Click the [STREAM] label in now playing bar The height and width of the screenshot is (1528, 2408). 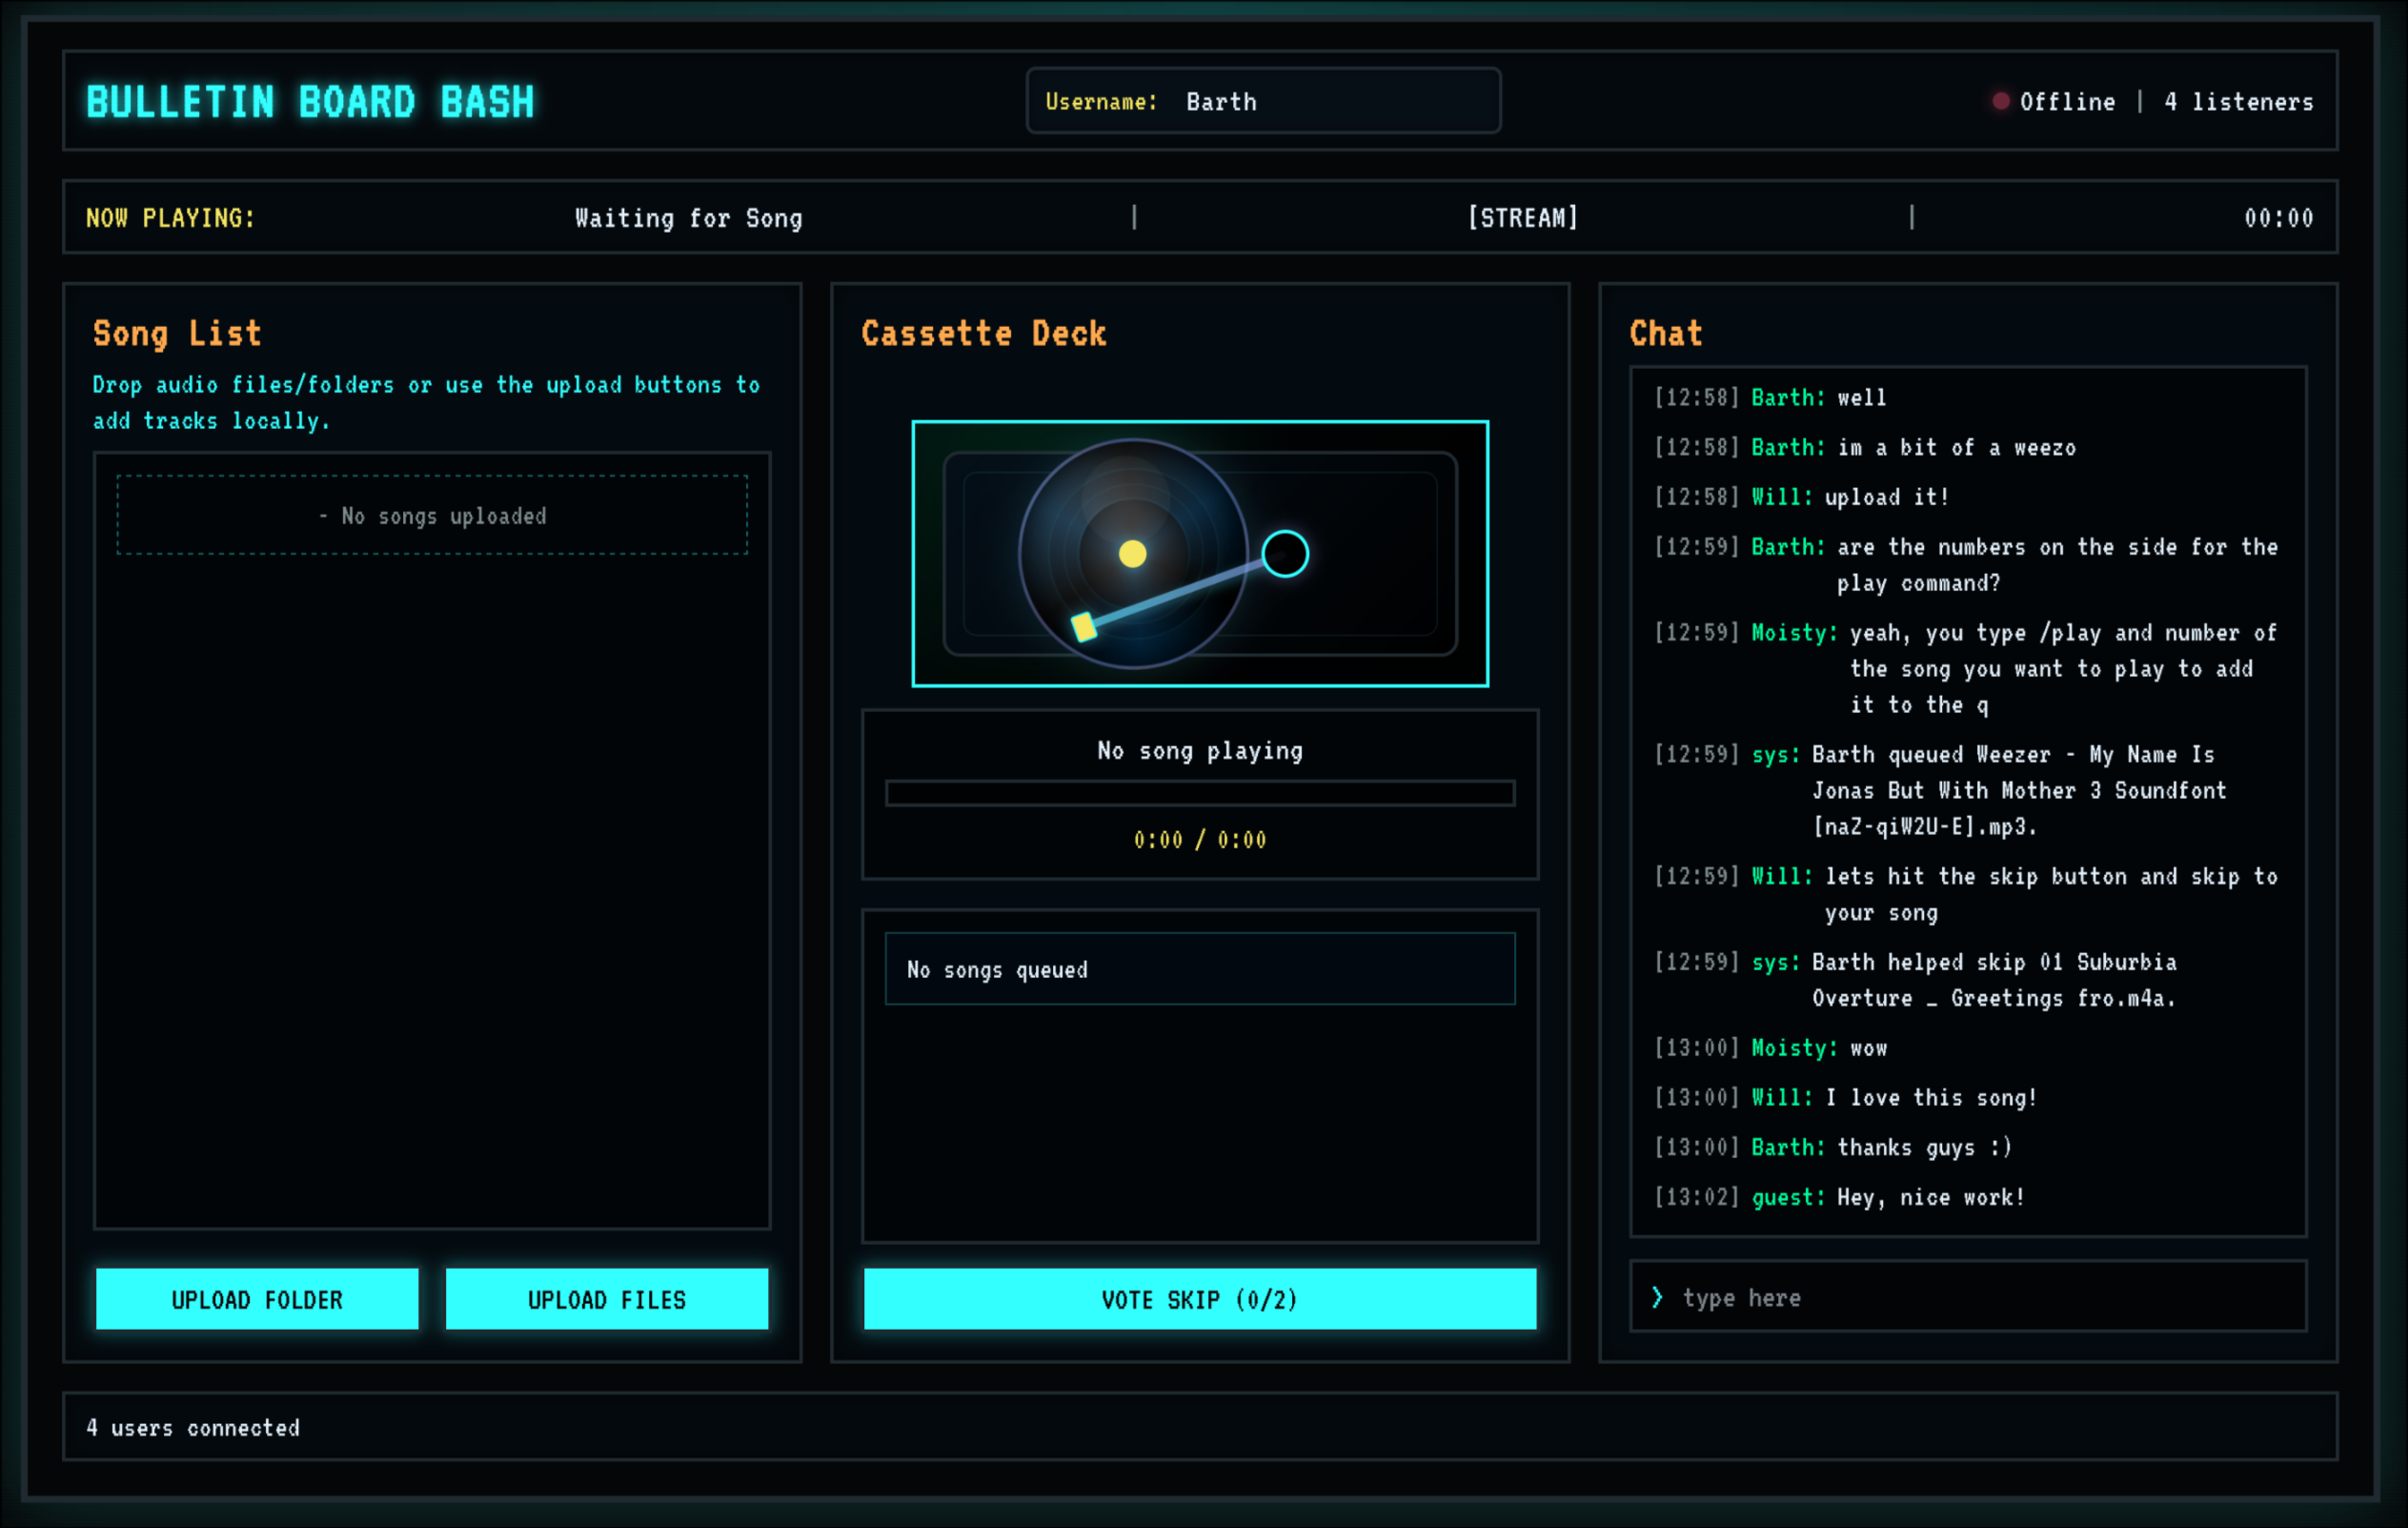(x=1522, y=218)
